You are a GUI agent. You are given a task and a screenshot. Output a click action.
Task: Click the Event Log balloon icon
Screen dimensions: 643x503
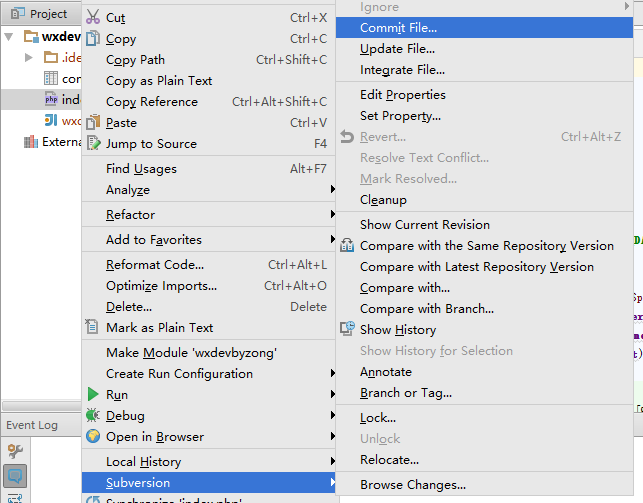click(x=15, y=476)
